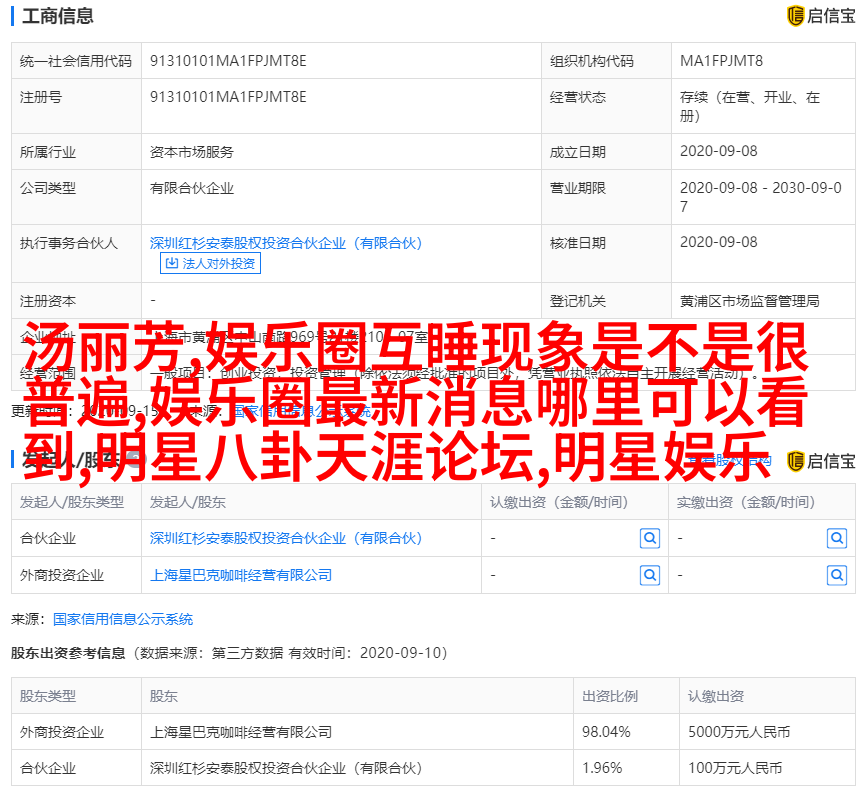The height and width of the screenshot is (790, 867).
Task: Click the 5000万元人民币 认缴出资 cell
Action: click(735, 732)
